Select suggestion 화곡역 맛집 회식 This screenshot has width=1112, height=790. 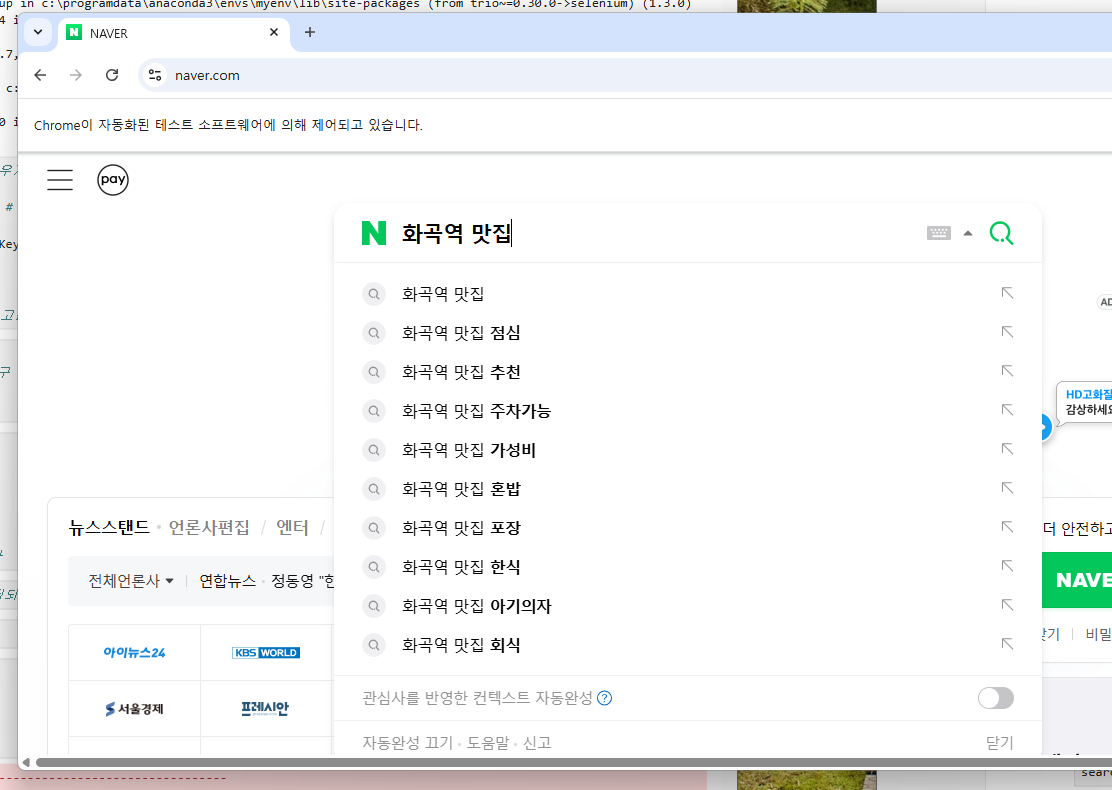(x=687, y=645)
